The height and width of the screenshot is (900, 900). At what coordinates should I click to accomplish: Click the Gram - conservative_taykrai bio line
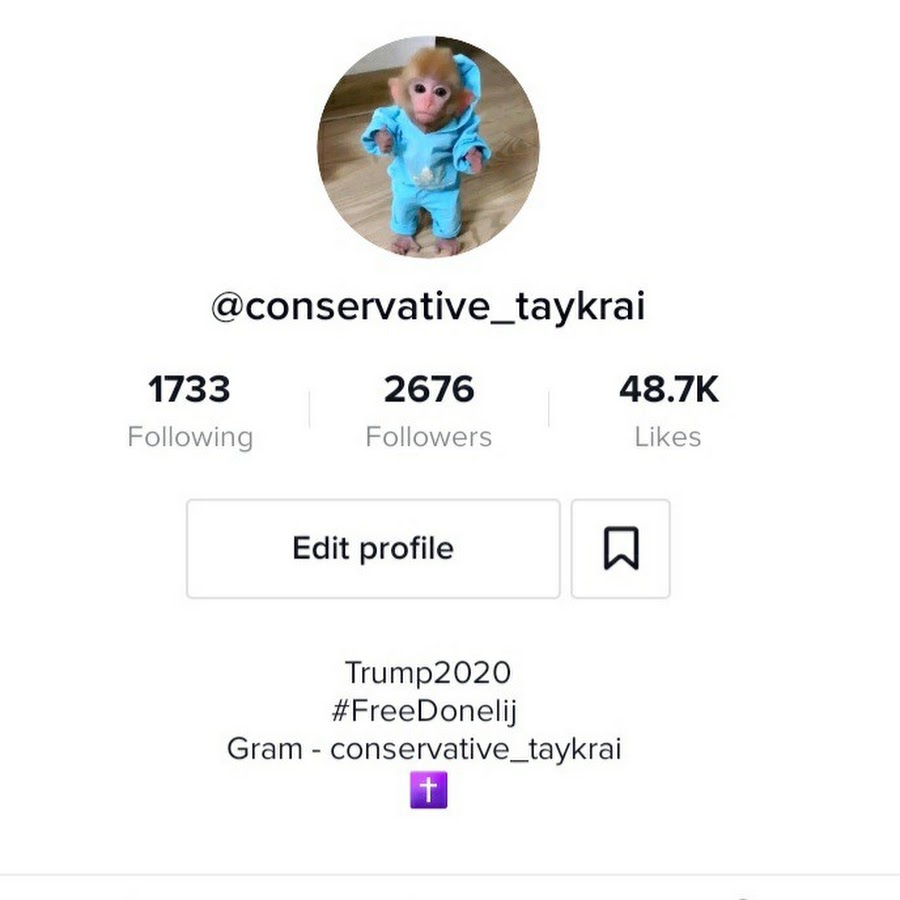424,749
